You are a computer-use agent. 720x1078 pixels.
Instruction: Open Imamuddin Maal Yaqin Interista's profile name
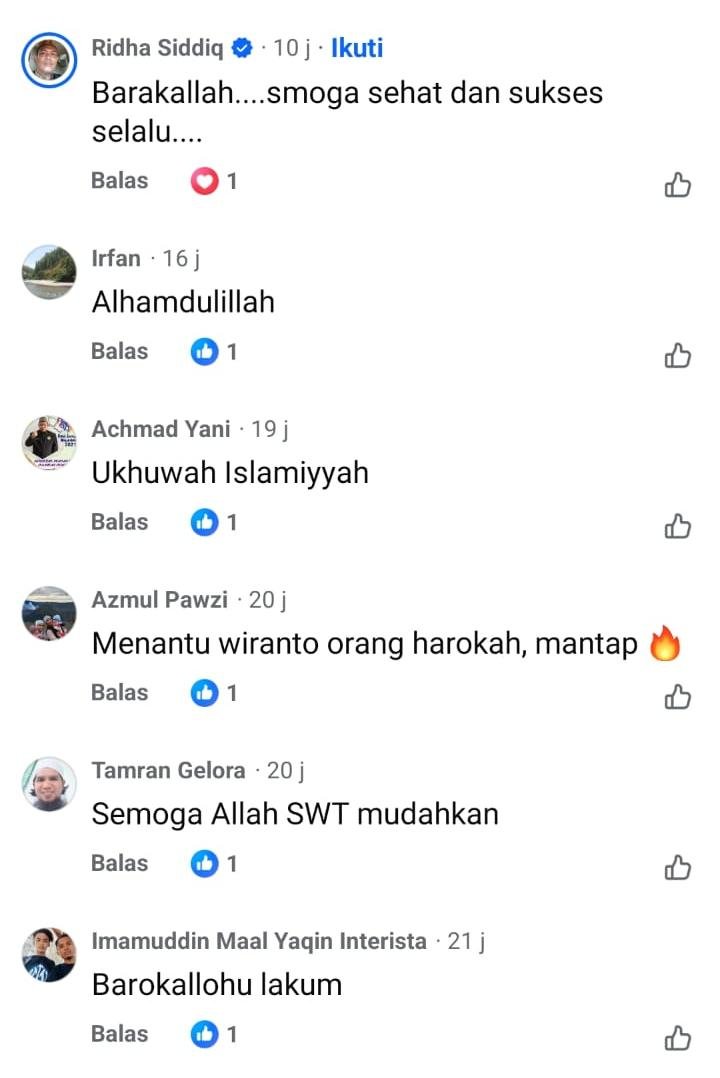coord(259,940)
